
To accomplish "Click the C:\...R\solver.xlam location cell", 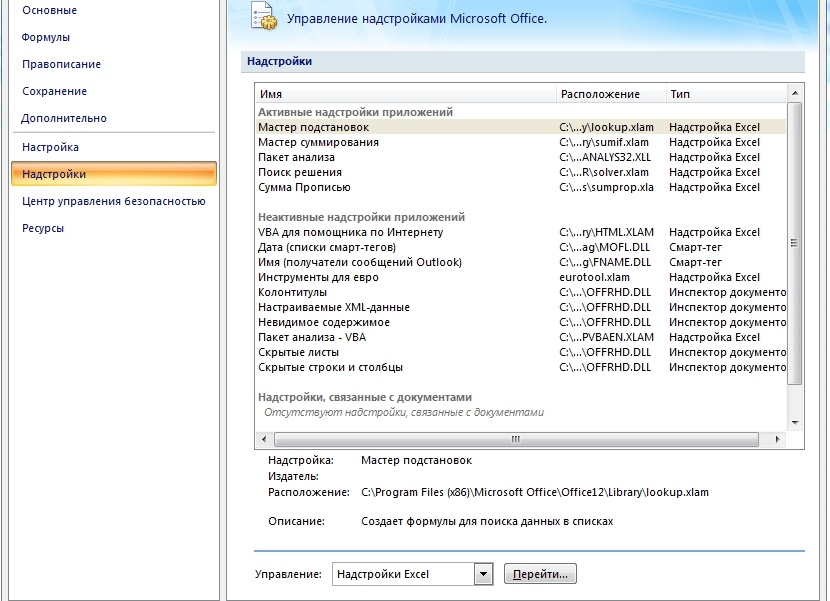I will (x=603, y=172).
